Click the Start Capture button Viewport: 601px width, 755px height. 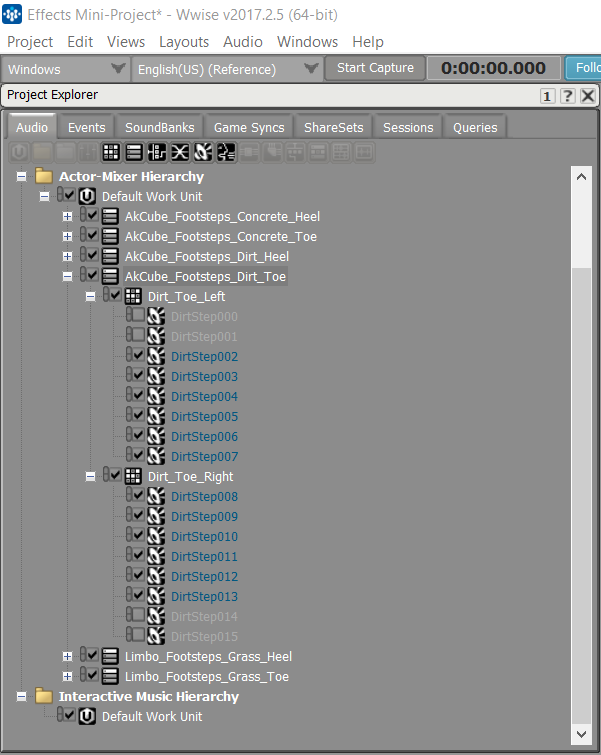(x=375, y=68)
